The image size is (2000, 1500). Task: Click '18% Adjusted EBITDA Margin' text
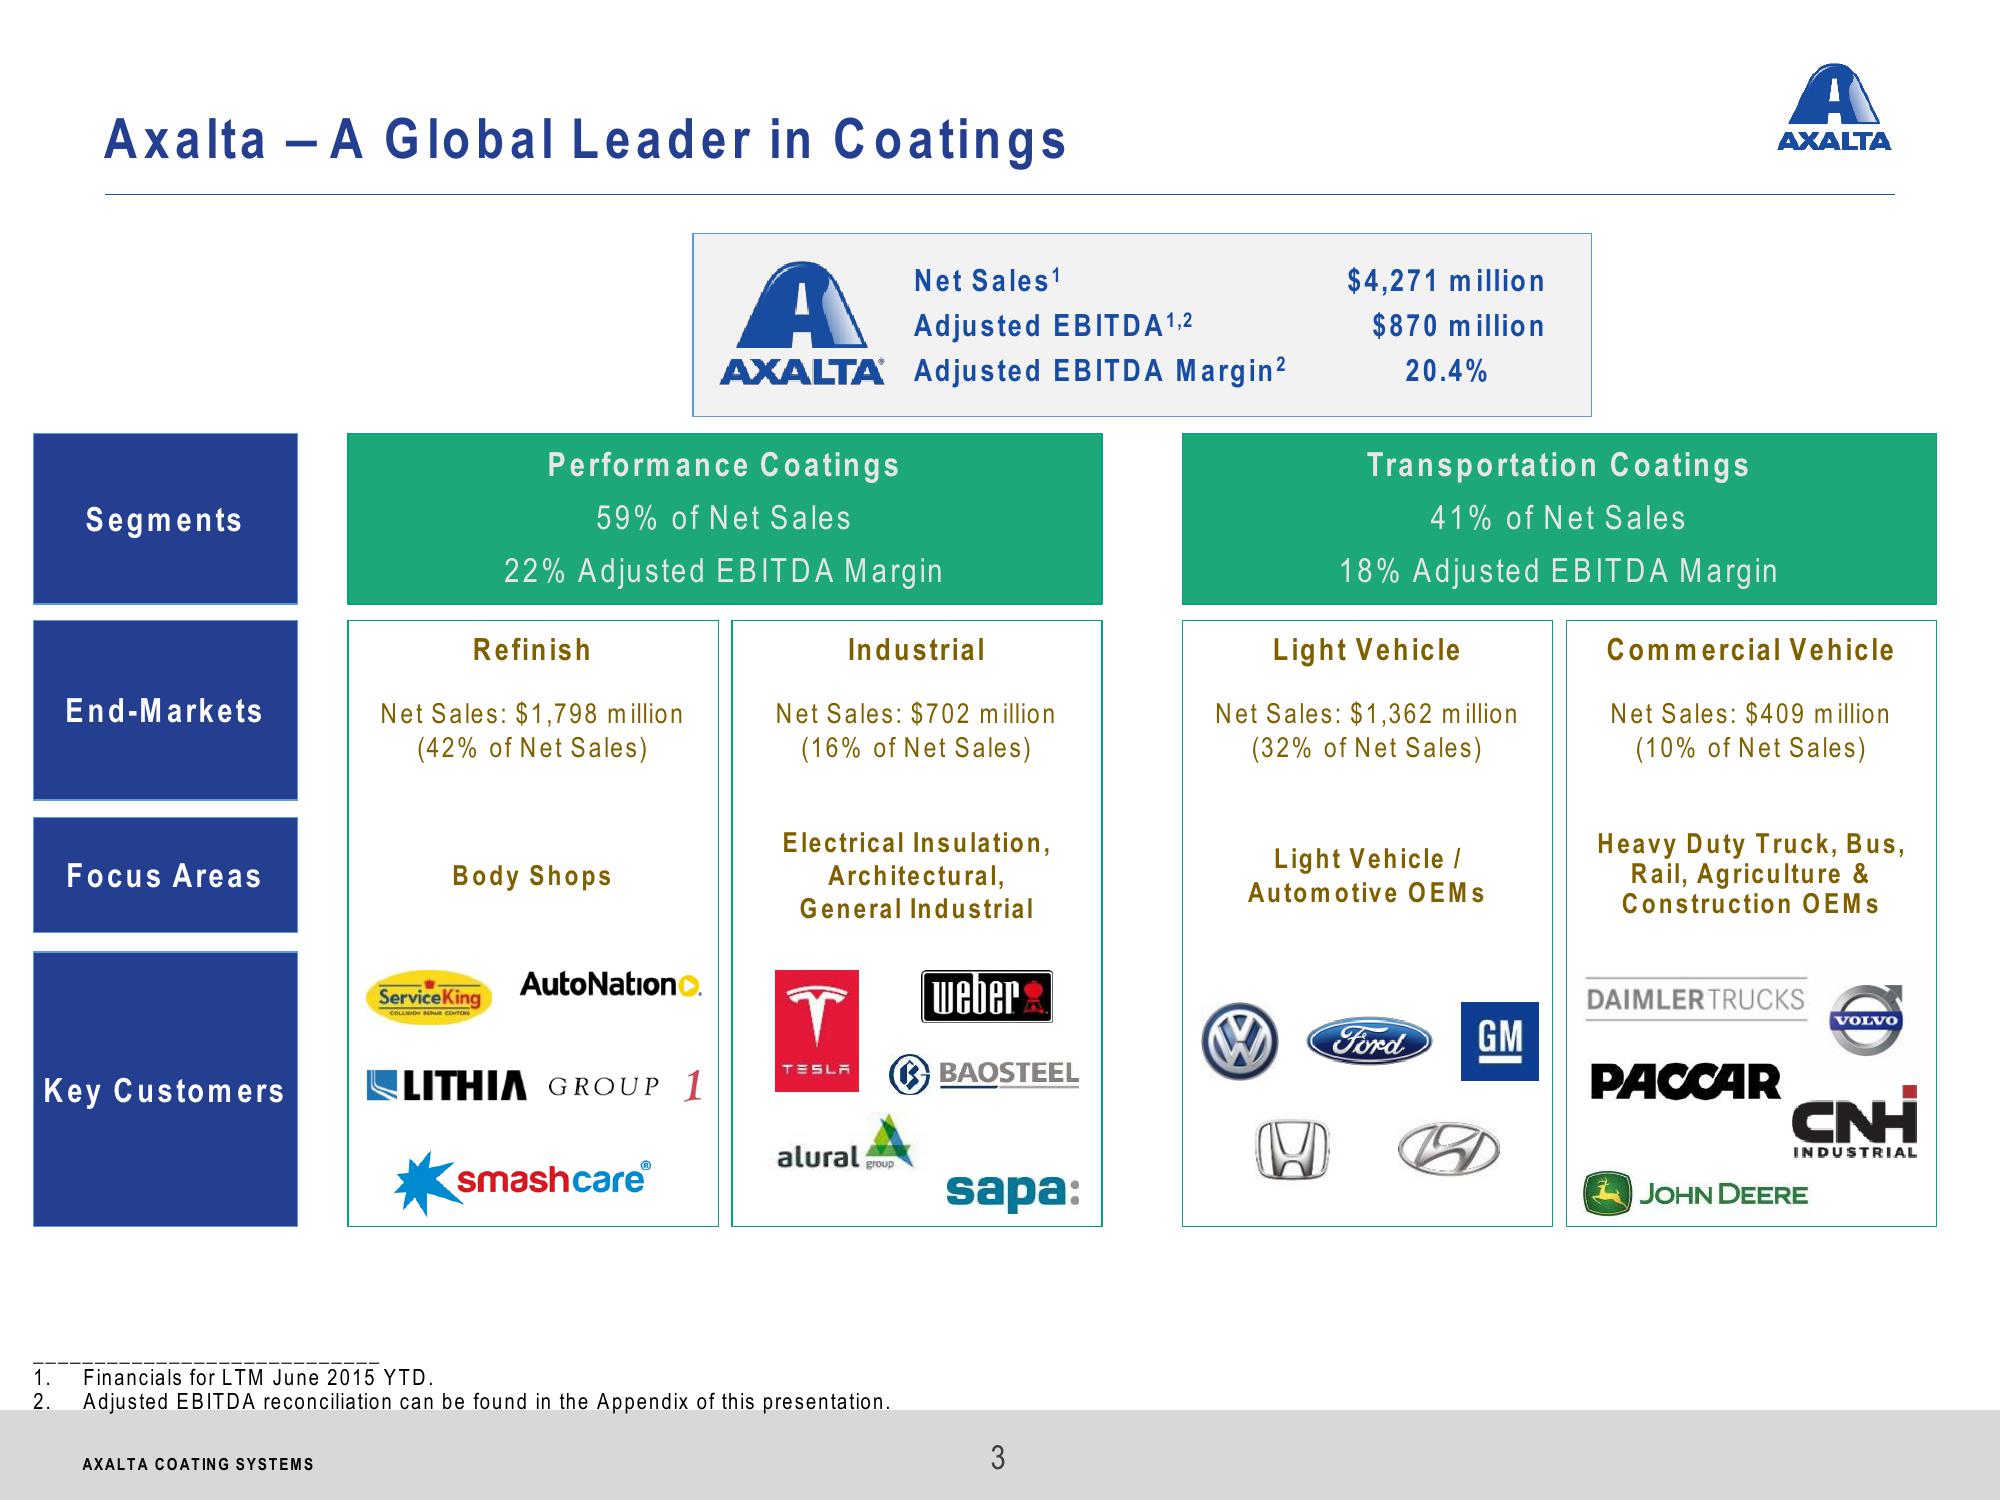pyautogui.click(x=1558, y=571)
